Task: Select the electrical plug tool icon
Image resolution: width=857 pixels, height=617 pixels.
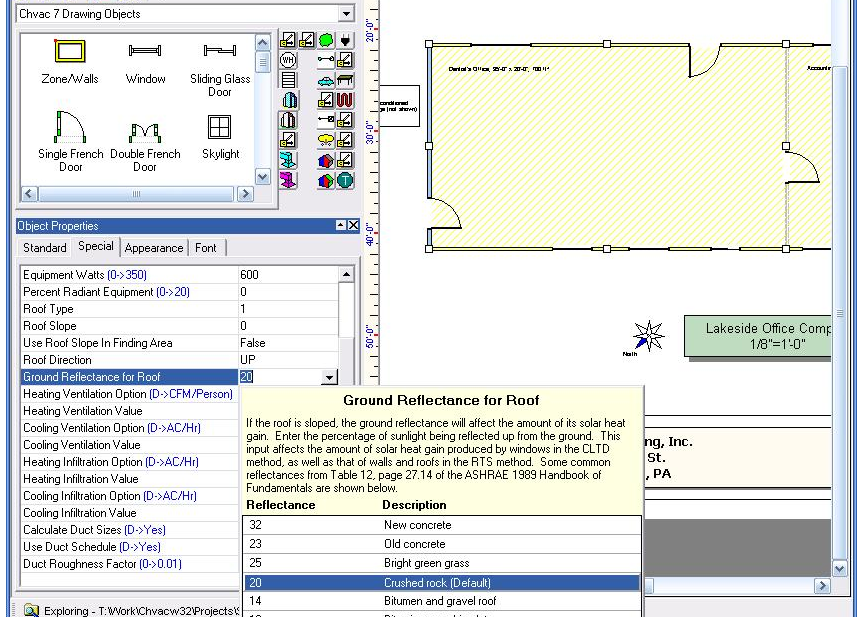Action: 345,40
